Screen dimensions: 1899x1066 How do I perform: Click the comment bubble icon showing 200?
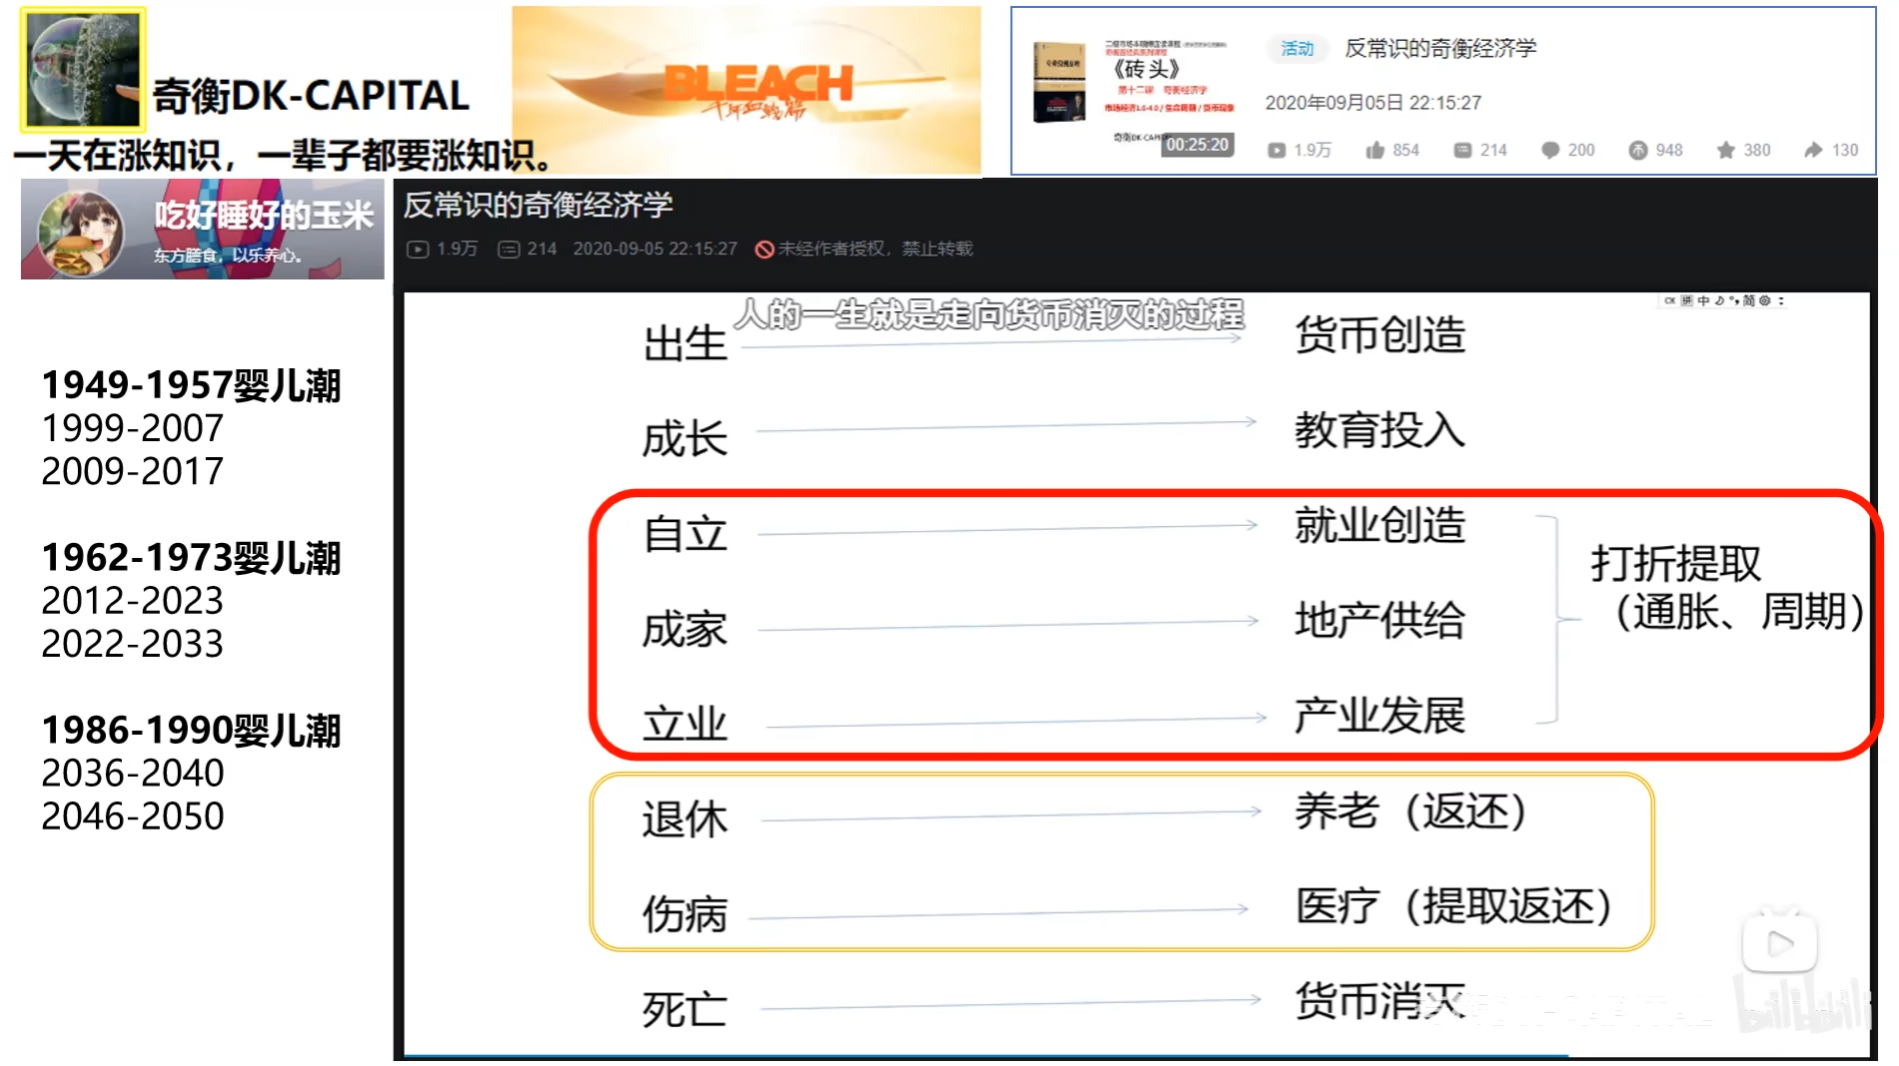[1550, 150]
